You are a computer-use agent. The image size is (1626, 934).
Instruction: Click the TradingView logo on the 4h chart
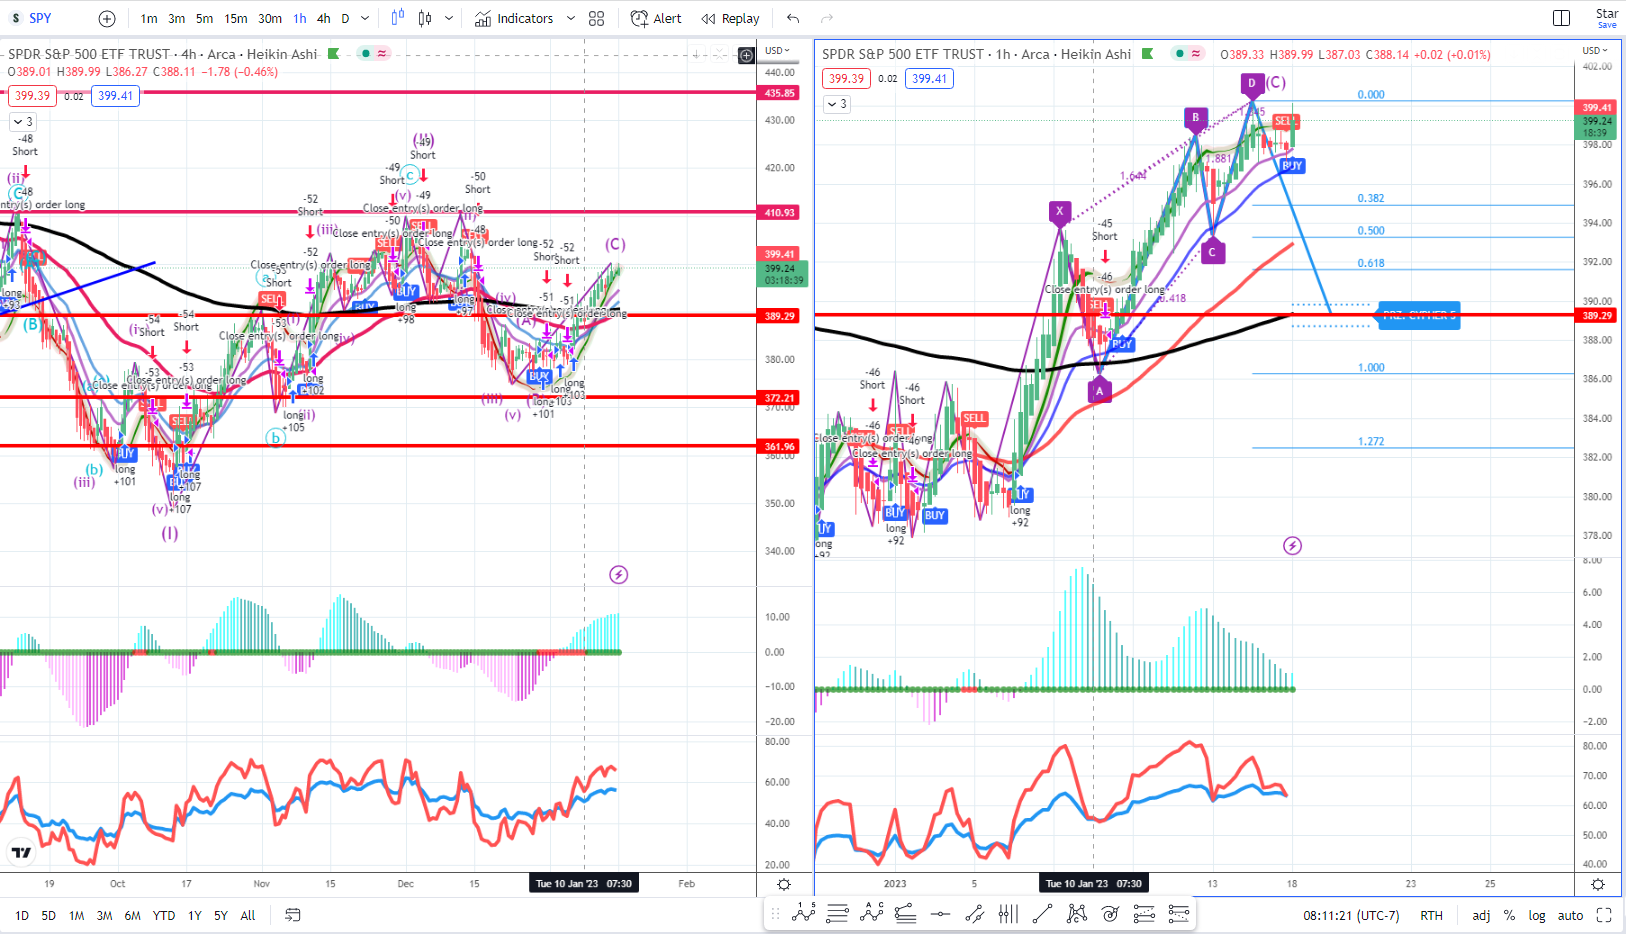click(x=21, y=852)
